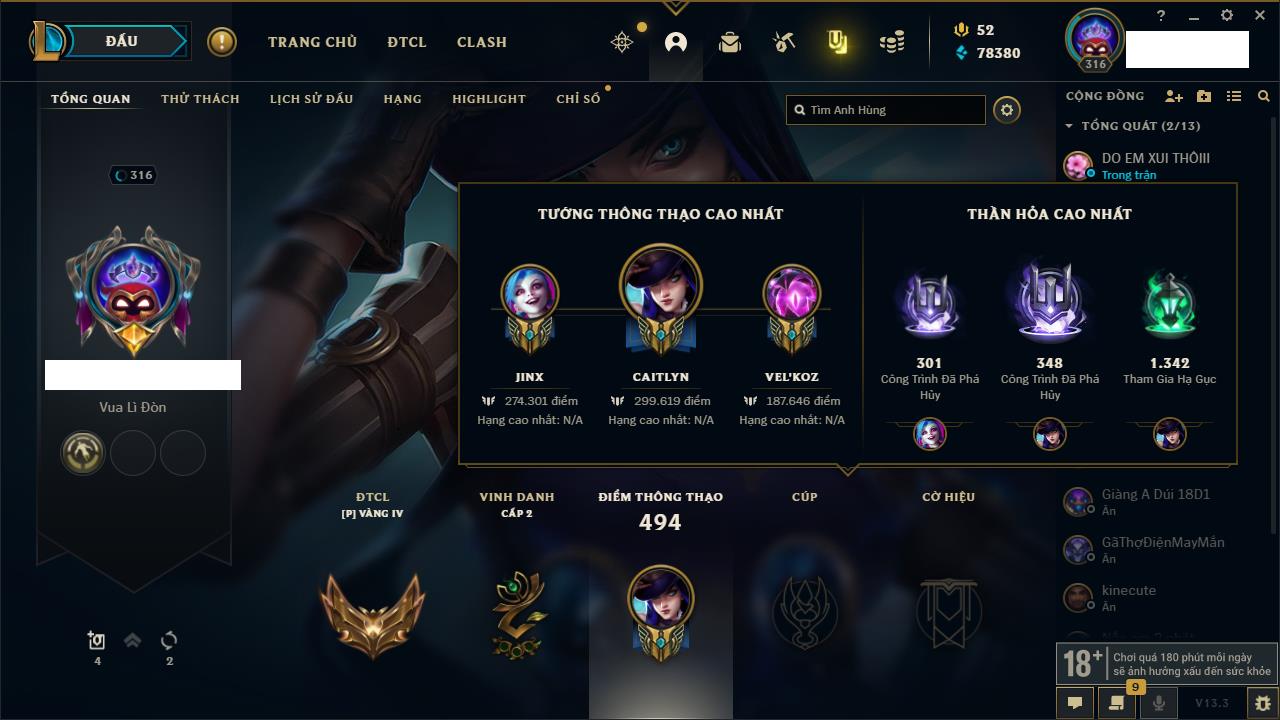Toggle the chat window button

point(1075,703)
